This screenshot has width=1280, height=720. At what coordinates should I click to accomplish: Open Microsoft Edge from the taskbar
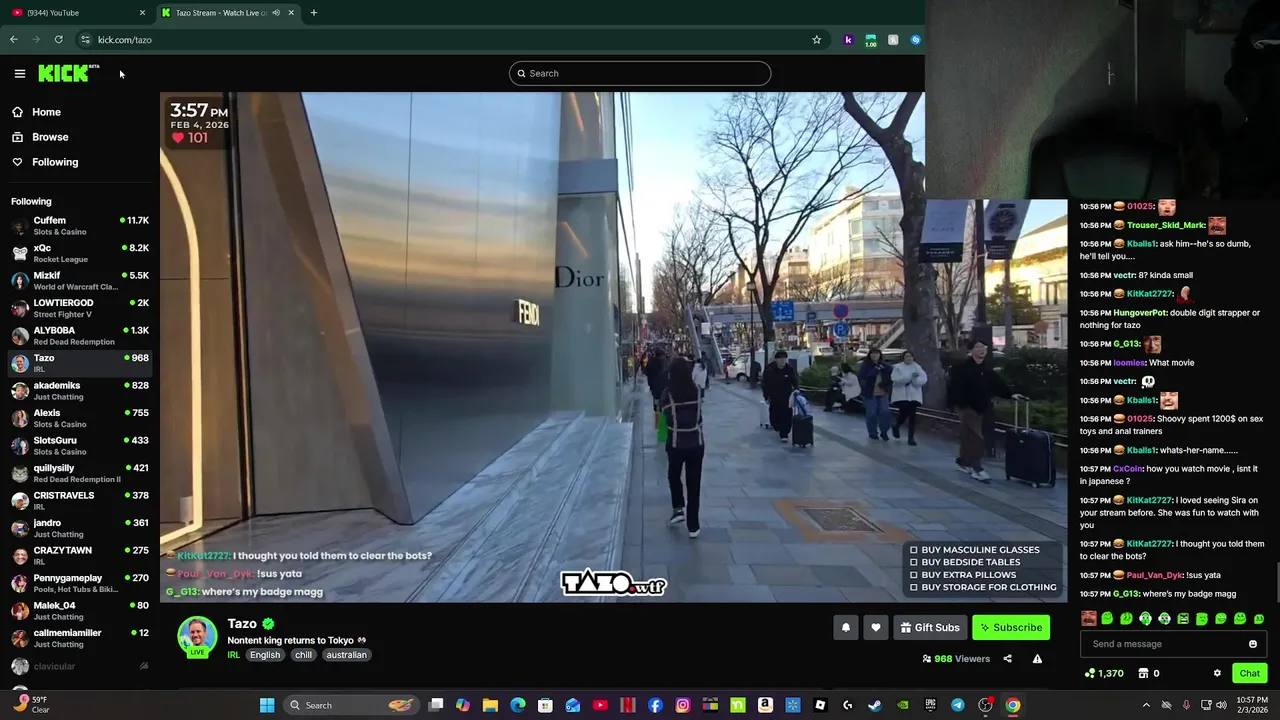(518, 705)
